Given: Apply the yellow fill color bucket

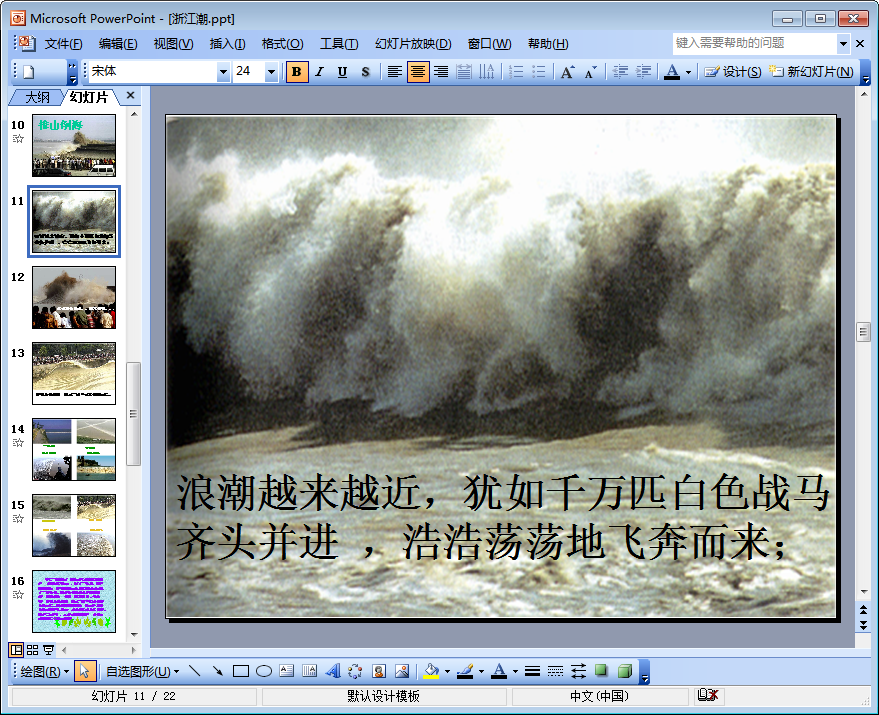Looking at the screenshot, I should coord(431,671).
